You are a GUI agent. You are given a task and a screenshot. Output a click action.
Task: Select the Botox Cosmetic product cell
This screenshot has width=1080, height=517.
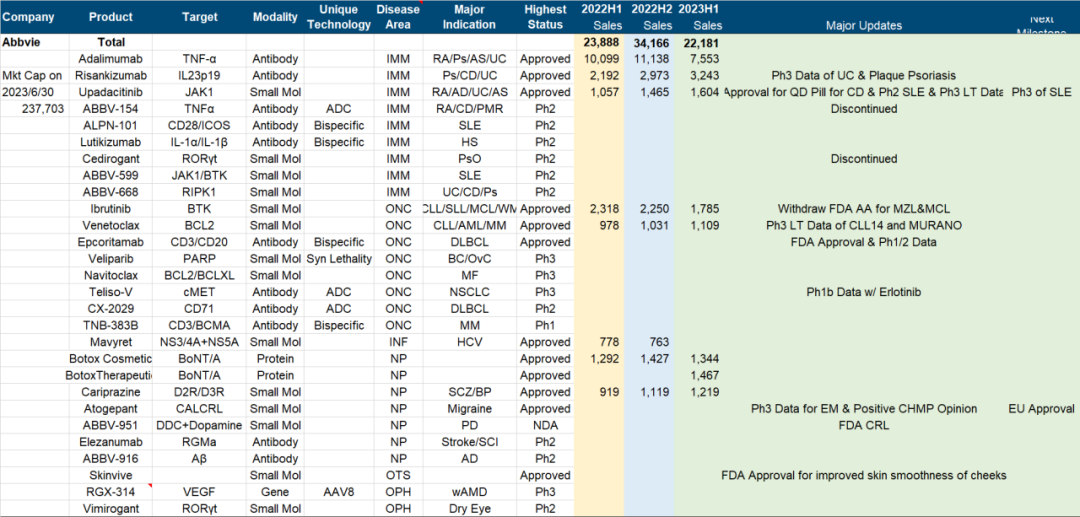(111, 358)
